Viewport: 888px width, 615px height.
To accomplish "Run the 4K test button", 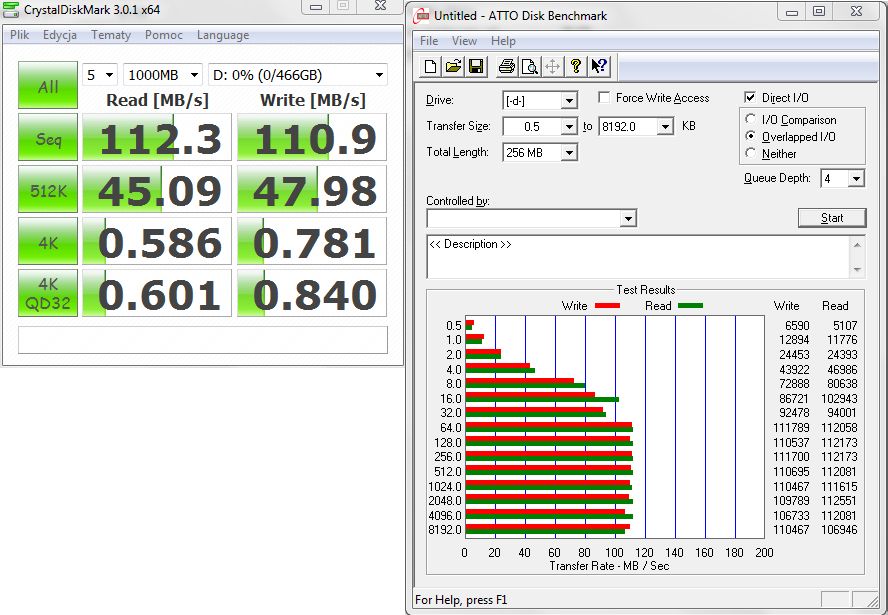I will coord(48,241).
